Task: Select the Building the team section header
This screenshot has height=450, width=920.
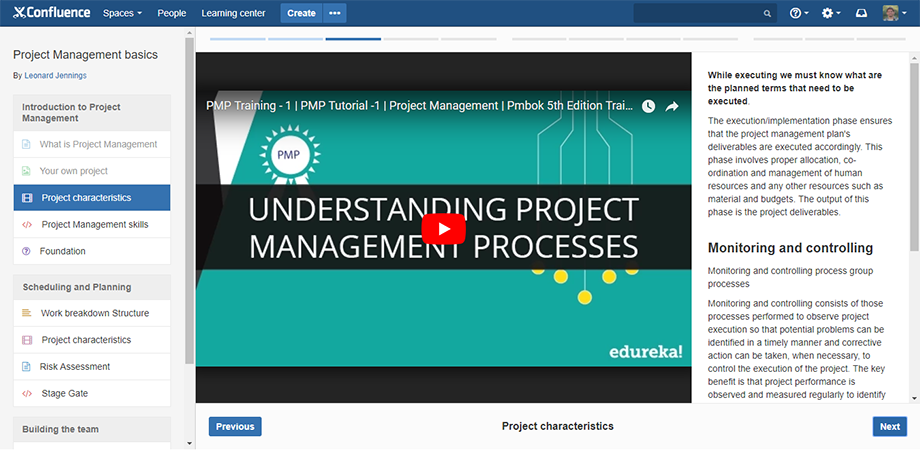Action: [x=92, y=429]
